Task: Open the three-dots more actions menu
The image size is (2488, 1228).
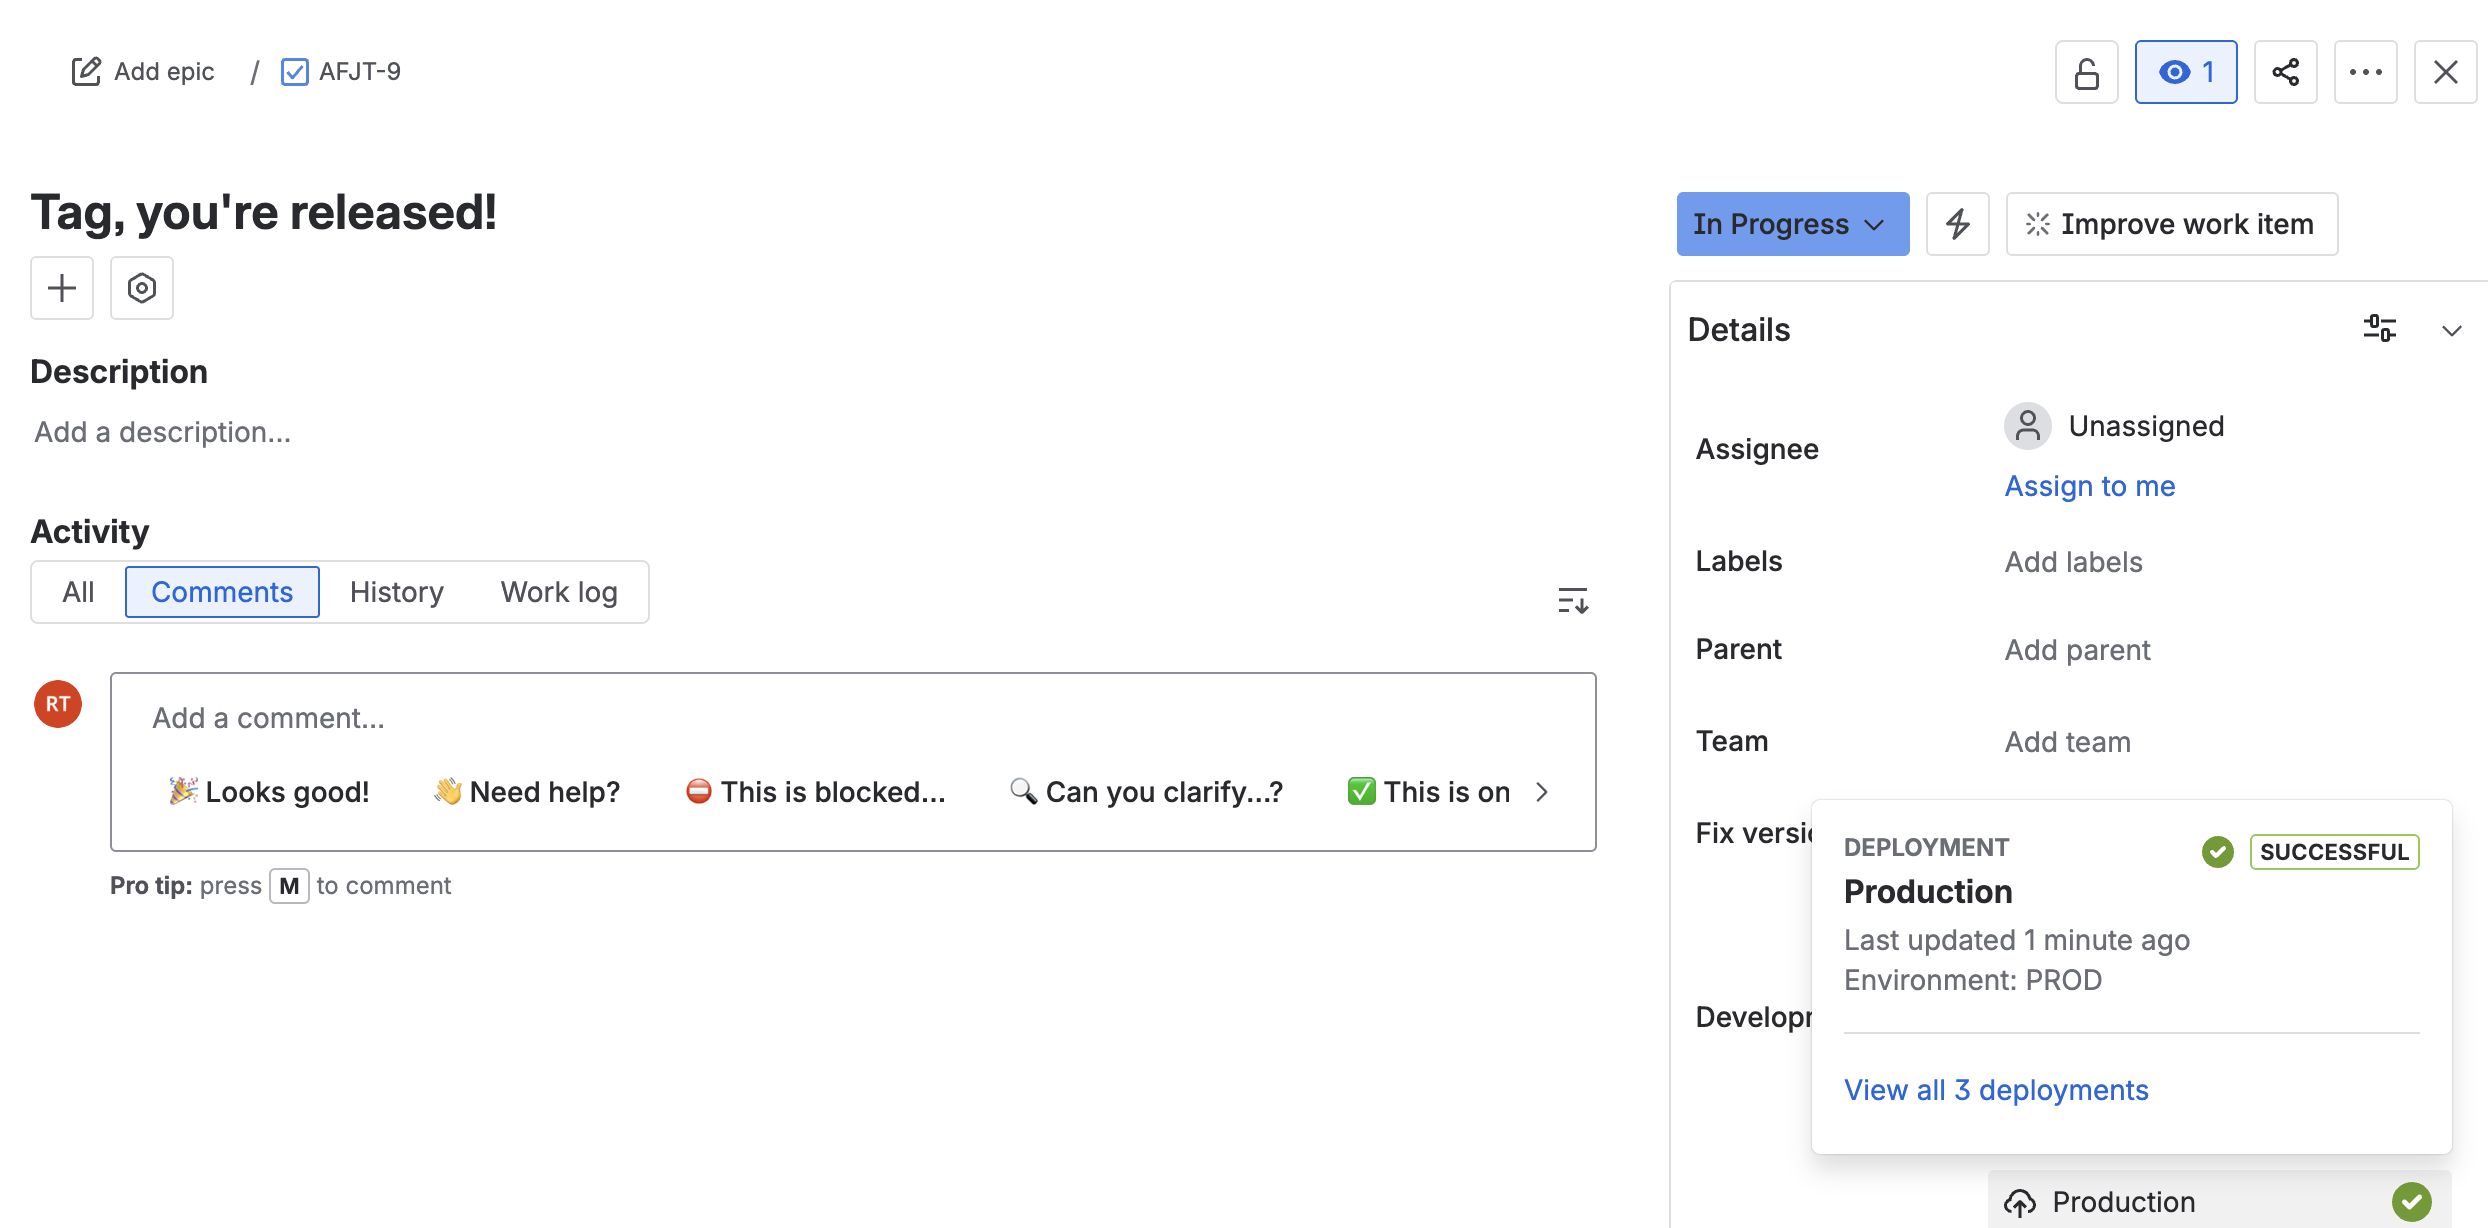Action: click(2365, 72)
